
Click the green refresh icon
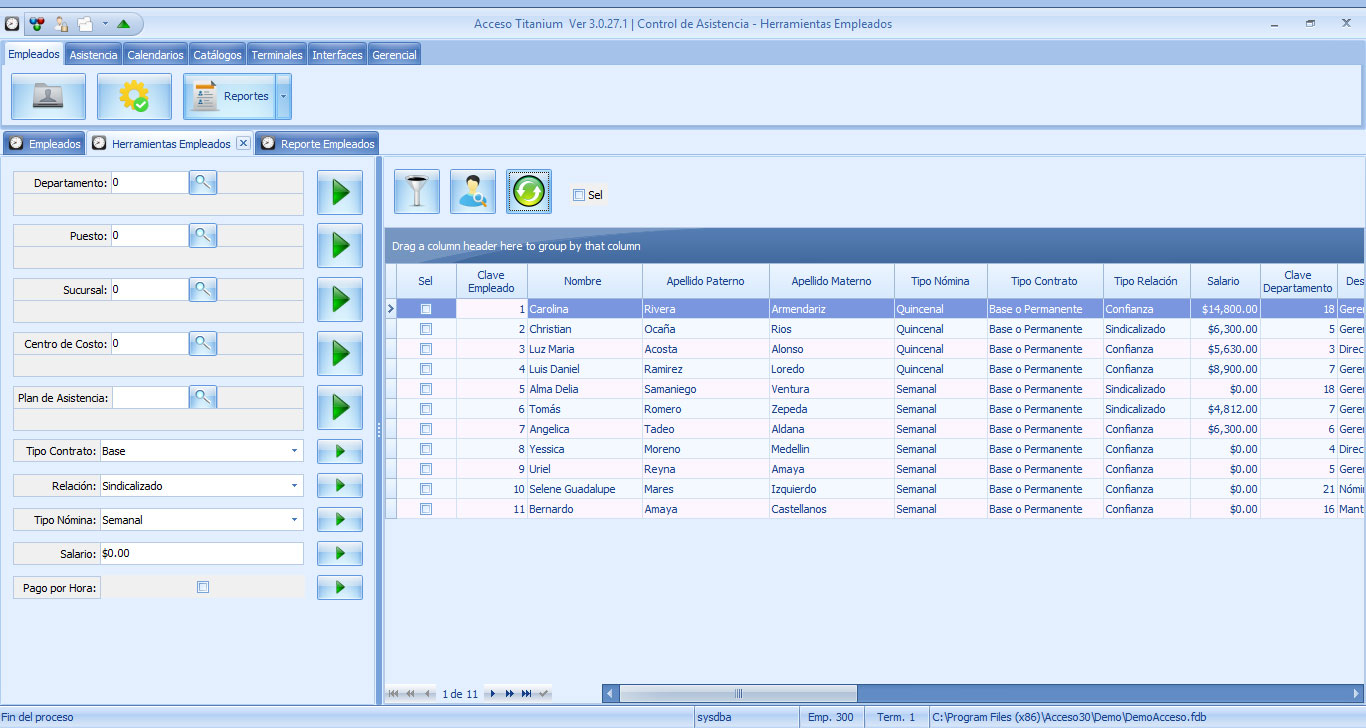(529, 191)
